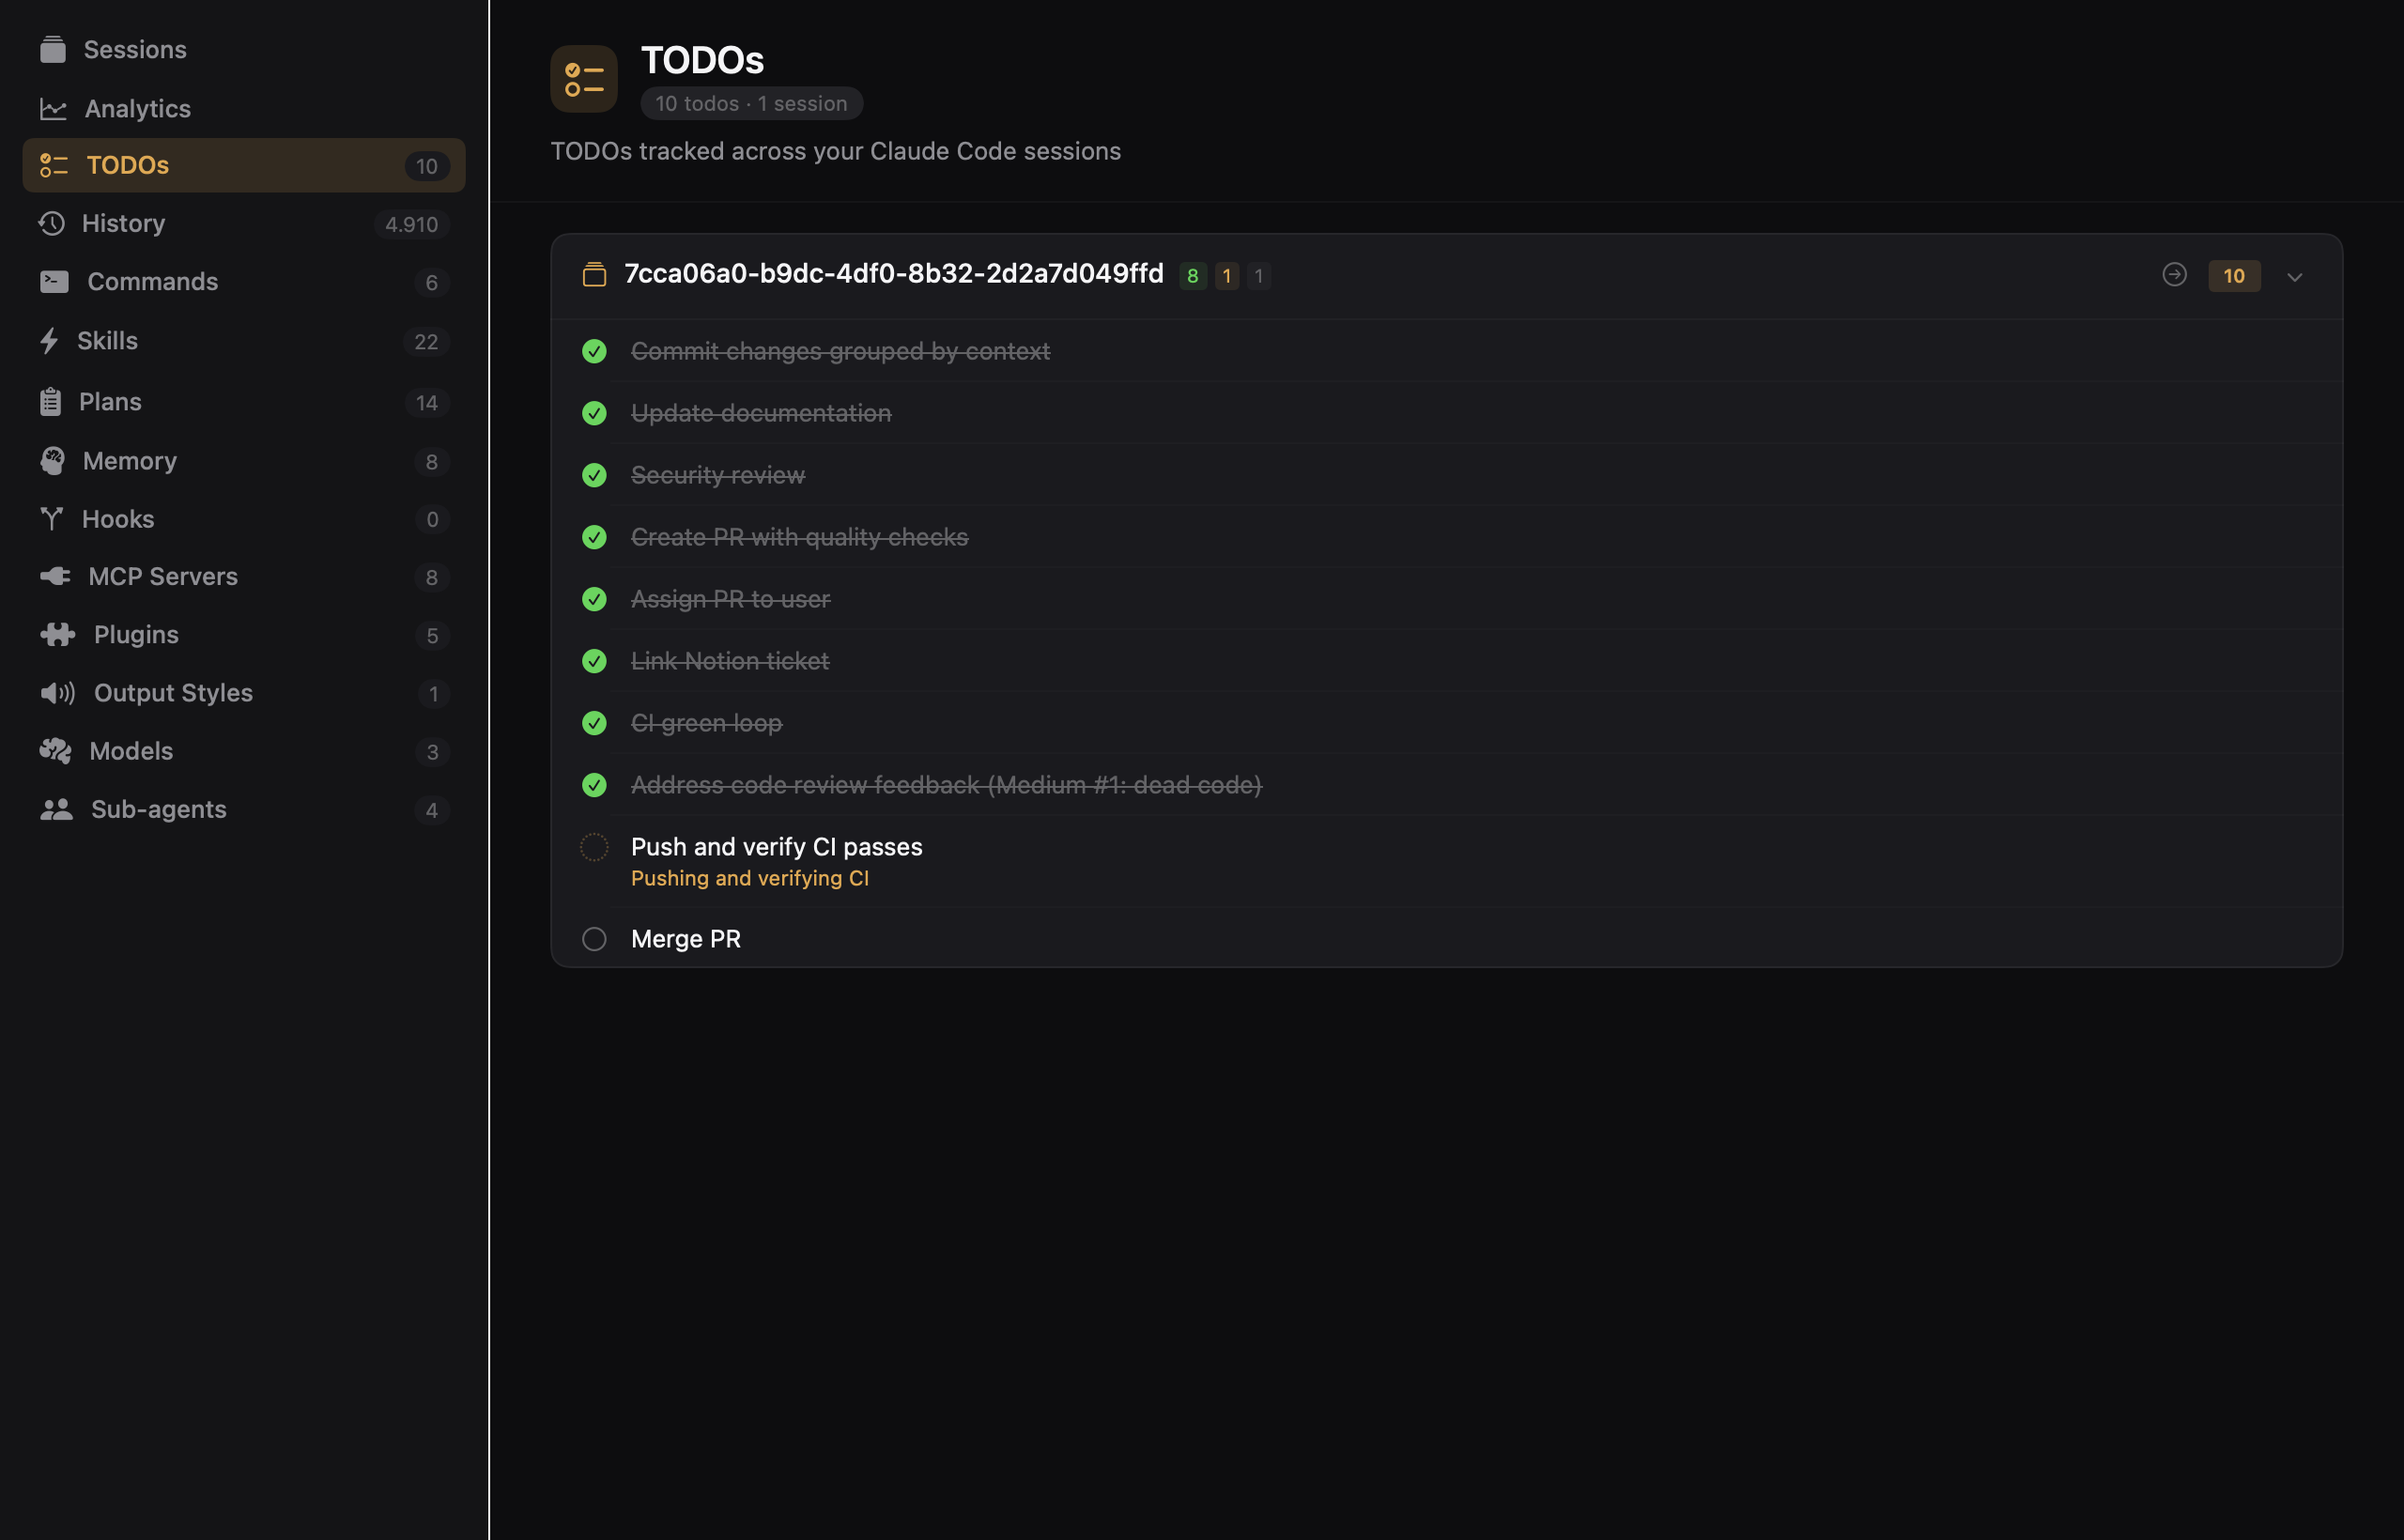Select the TODOs icon in the sidebar
This screenshot has width=2404, height=1540.
pyautogui.click(x=54, y=165)
